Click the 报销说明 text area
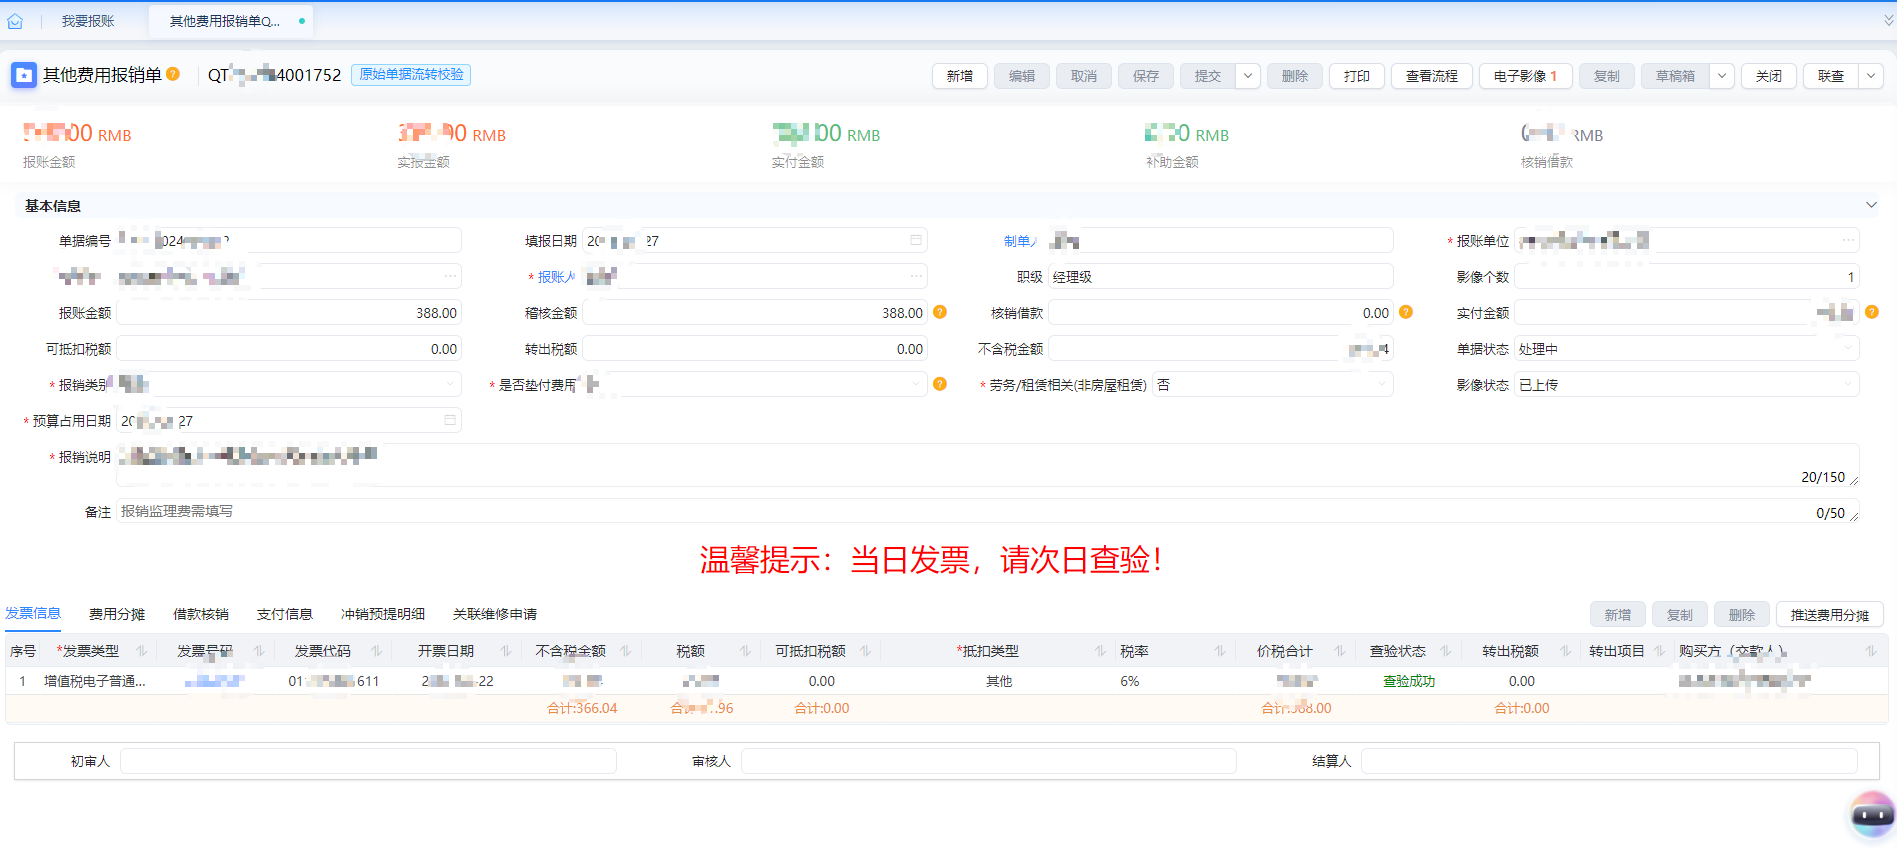The height and width of the screenshot is (848, 1897). pos(988,465)
